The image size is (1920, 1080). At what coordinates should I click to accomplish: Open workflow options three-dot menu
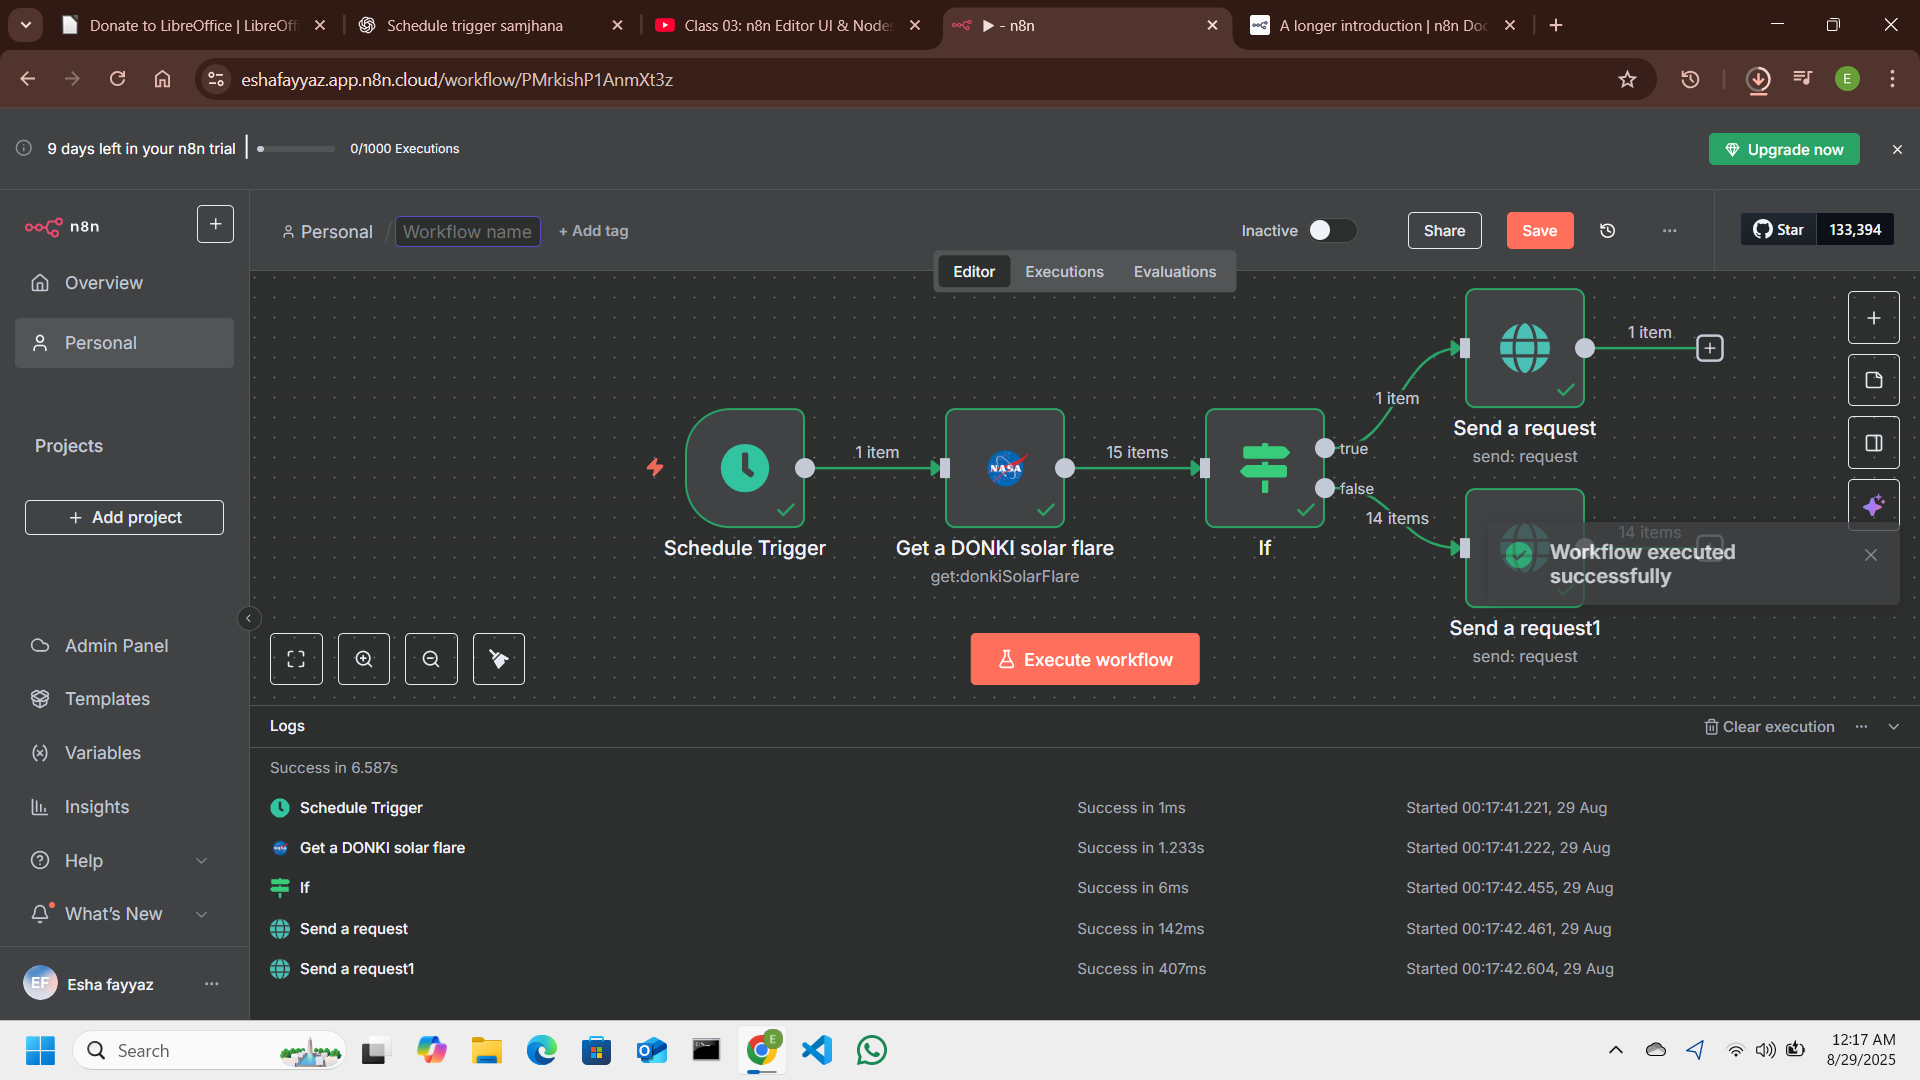pyautogui.click(x=1670, y=231)
